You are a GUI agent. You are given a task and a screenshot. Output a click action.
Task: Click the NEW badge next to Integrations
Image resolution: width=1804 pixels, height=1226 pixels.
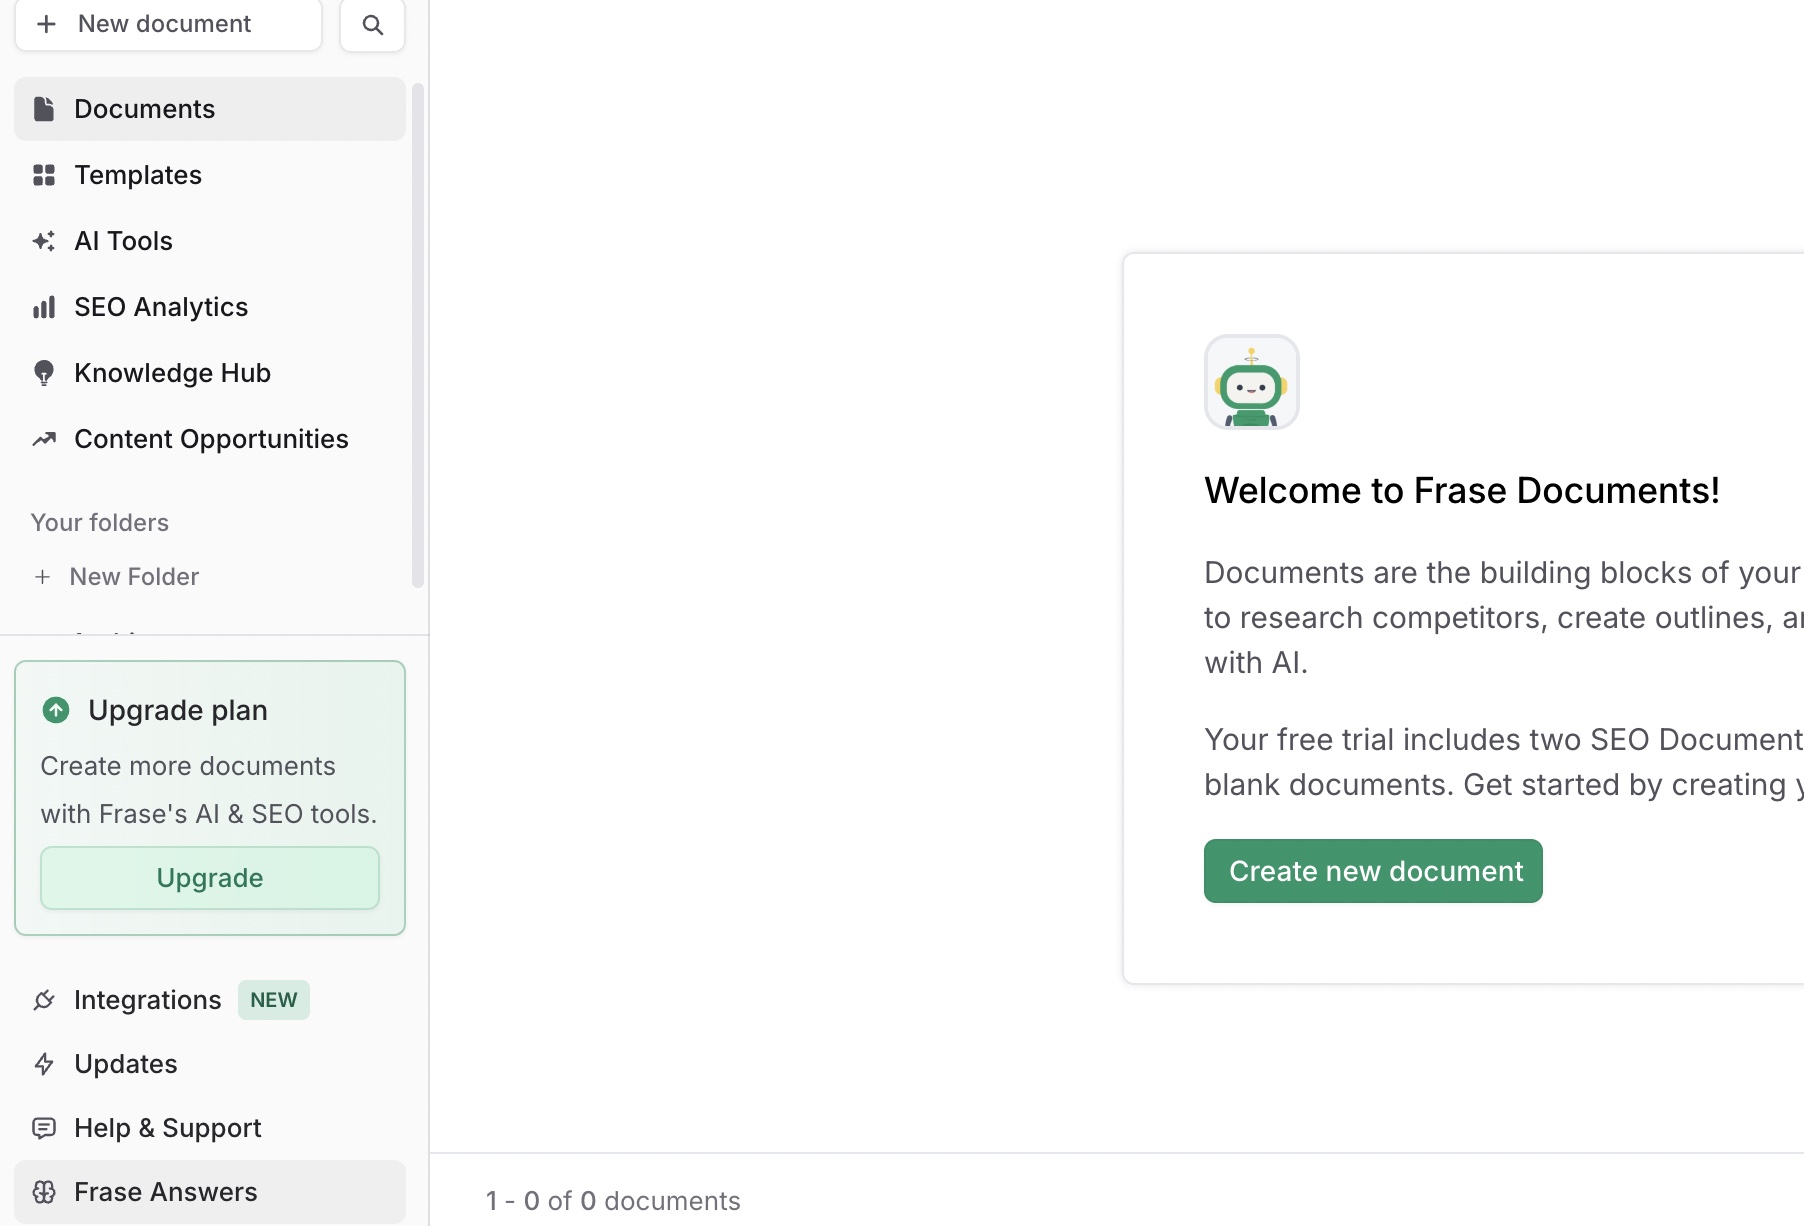(x=274, y=1000)
